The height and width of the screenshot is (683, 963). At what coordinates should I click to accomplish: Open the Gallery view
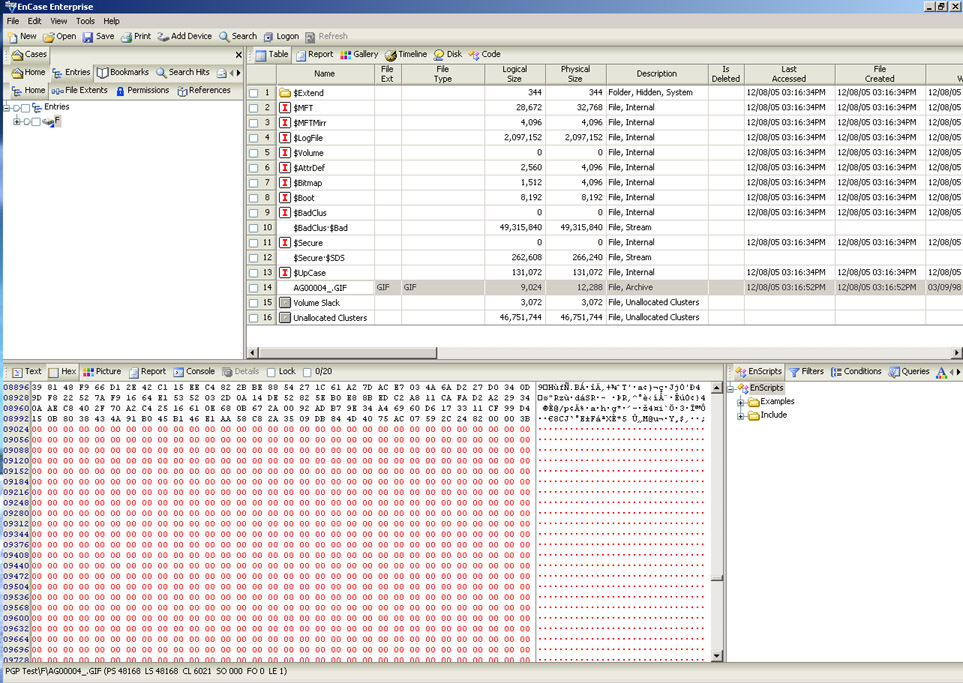[359, 55]
